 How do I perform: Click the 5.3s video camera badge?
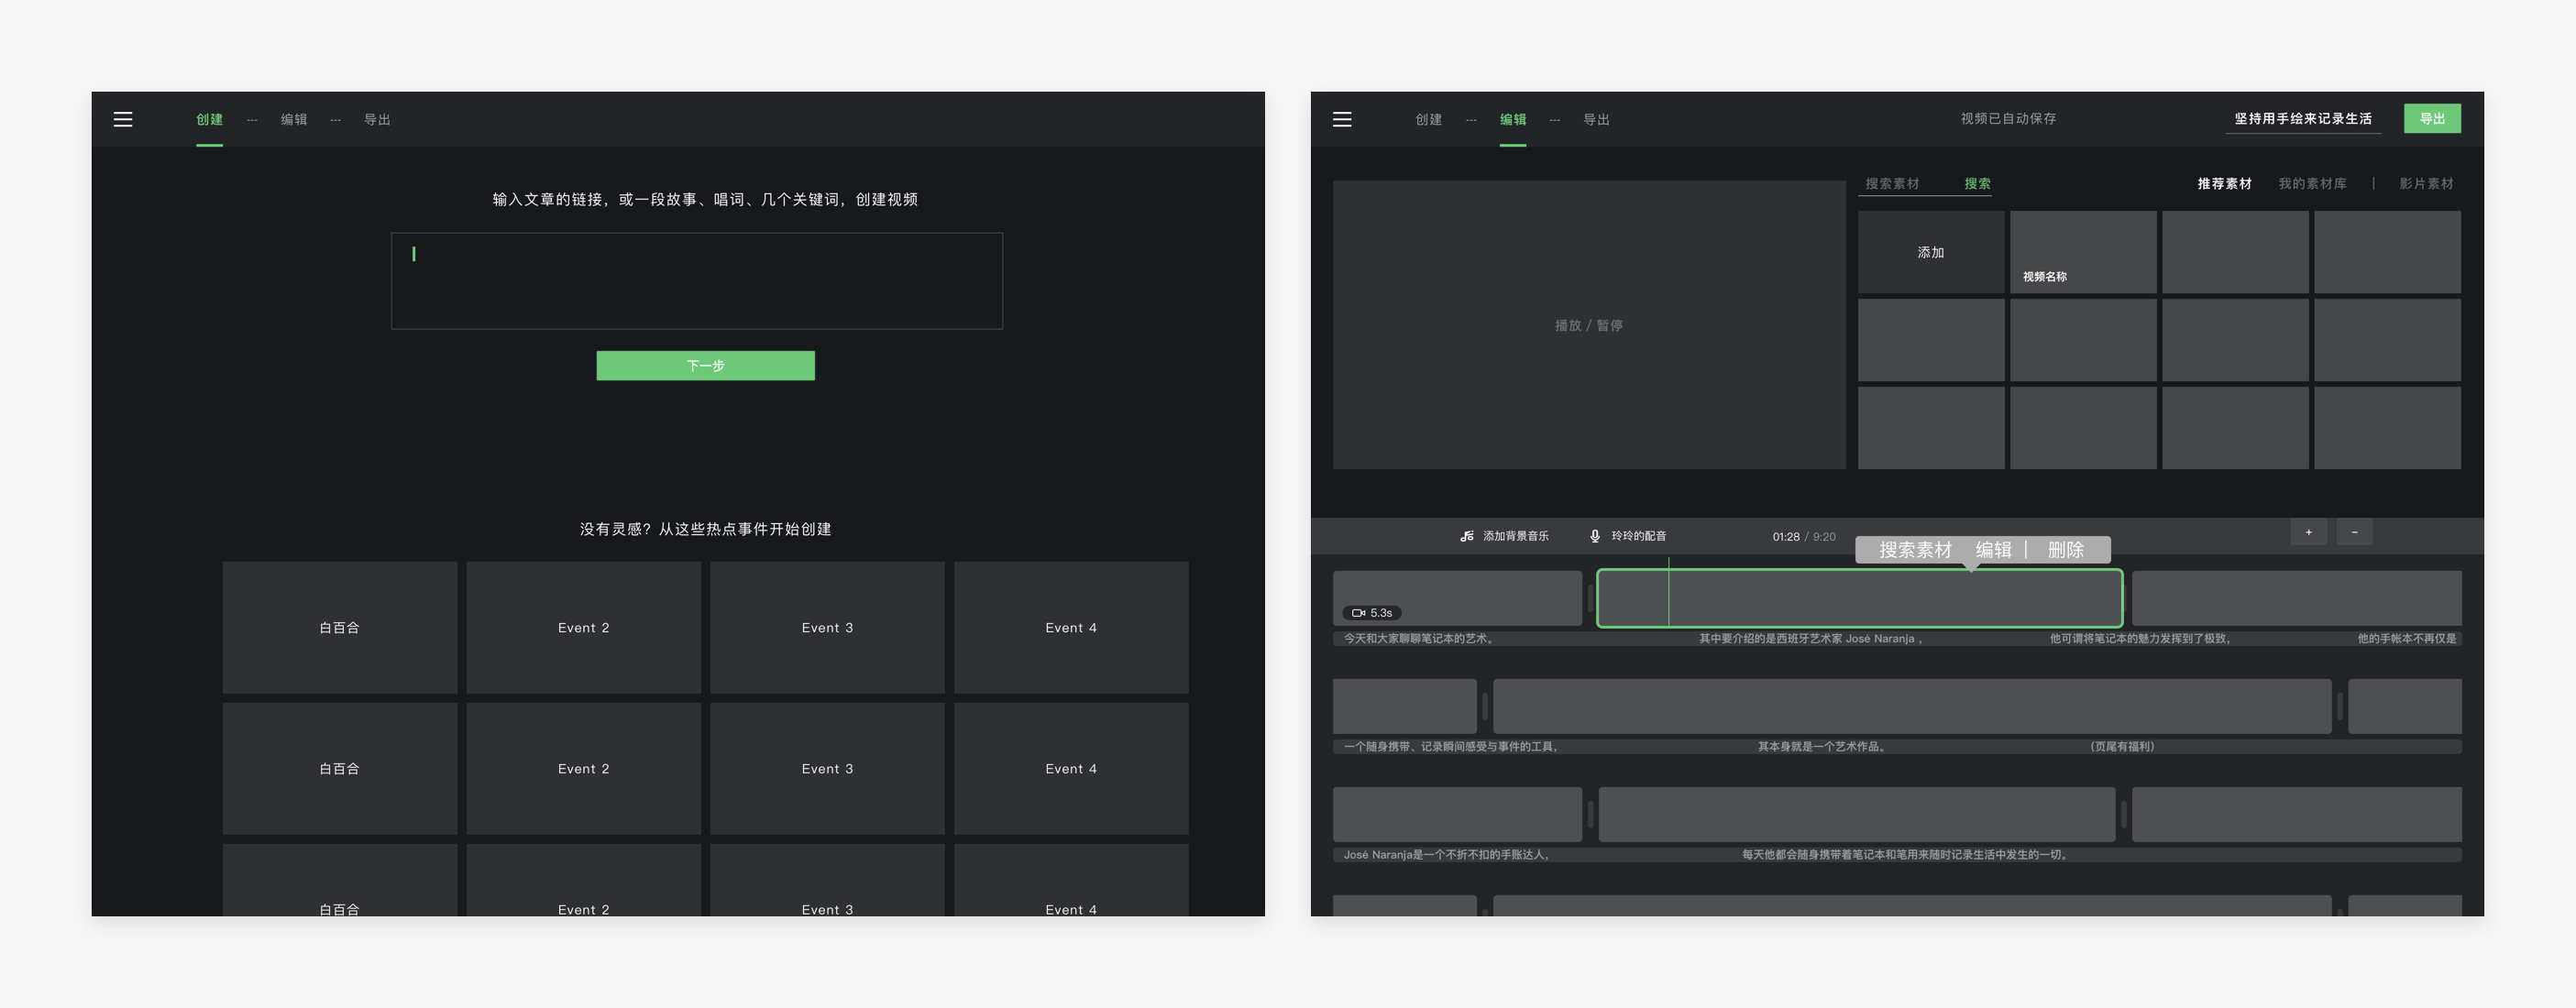(x=1371, y=613)
